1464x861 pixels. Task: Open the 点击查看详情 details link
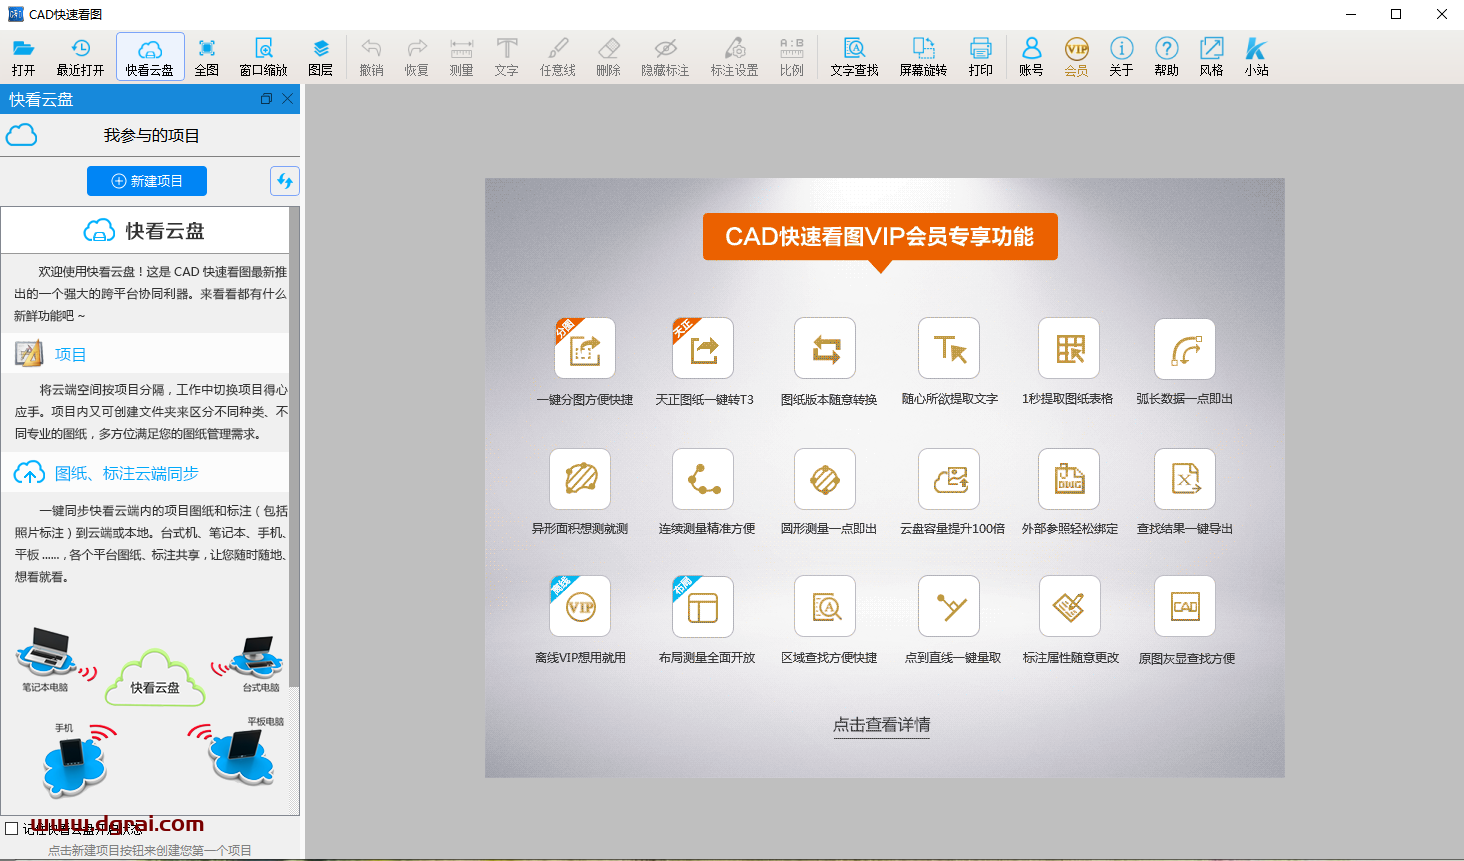pos(881,726)
